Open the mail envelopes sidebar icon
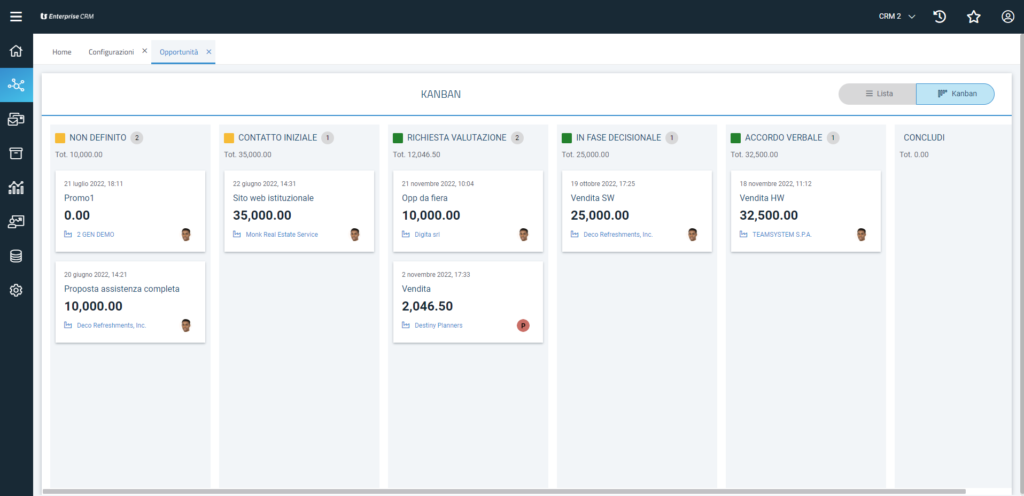Viewport: 1024px width, 496px height. 16,119
